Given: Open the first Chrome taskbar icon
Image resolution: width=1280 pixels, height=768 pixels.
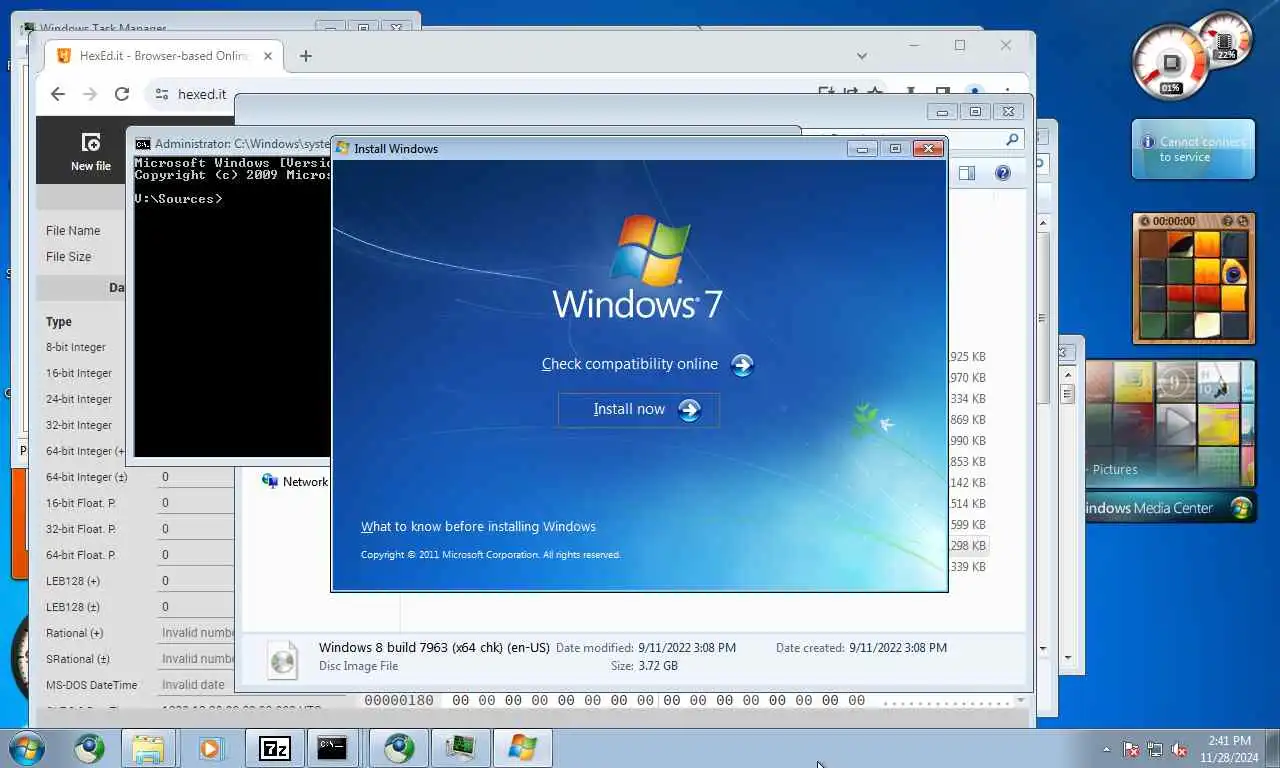Looking at the screenshot, I should pyautogui.click(x=90, y=748).
